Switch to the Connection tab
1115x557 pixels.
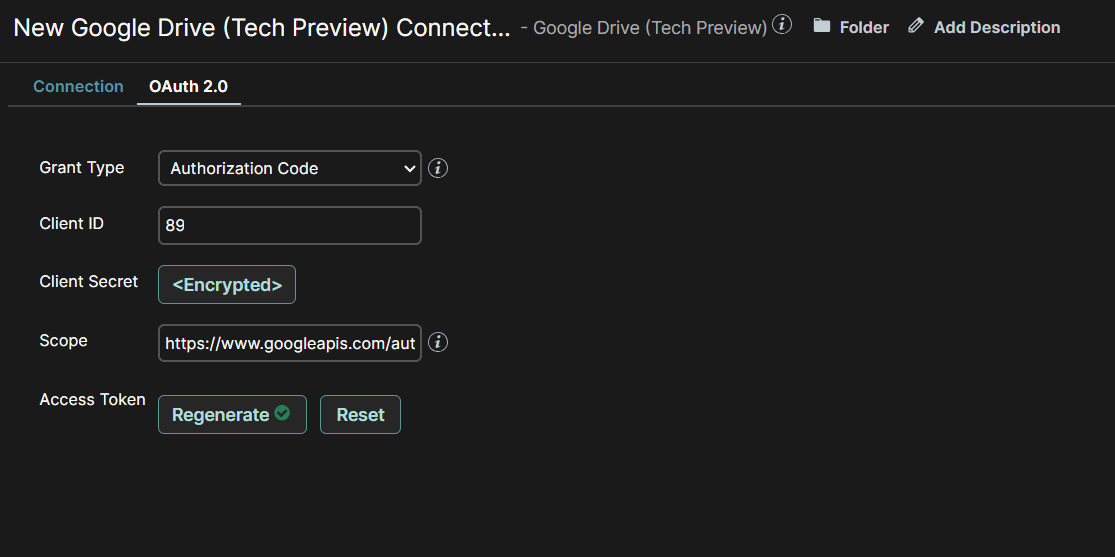click(78, 87)
